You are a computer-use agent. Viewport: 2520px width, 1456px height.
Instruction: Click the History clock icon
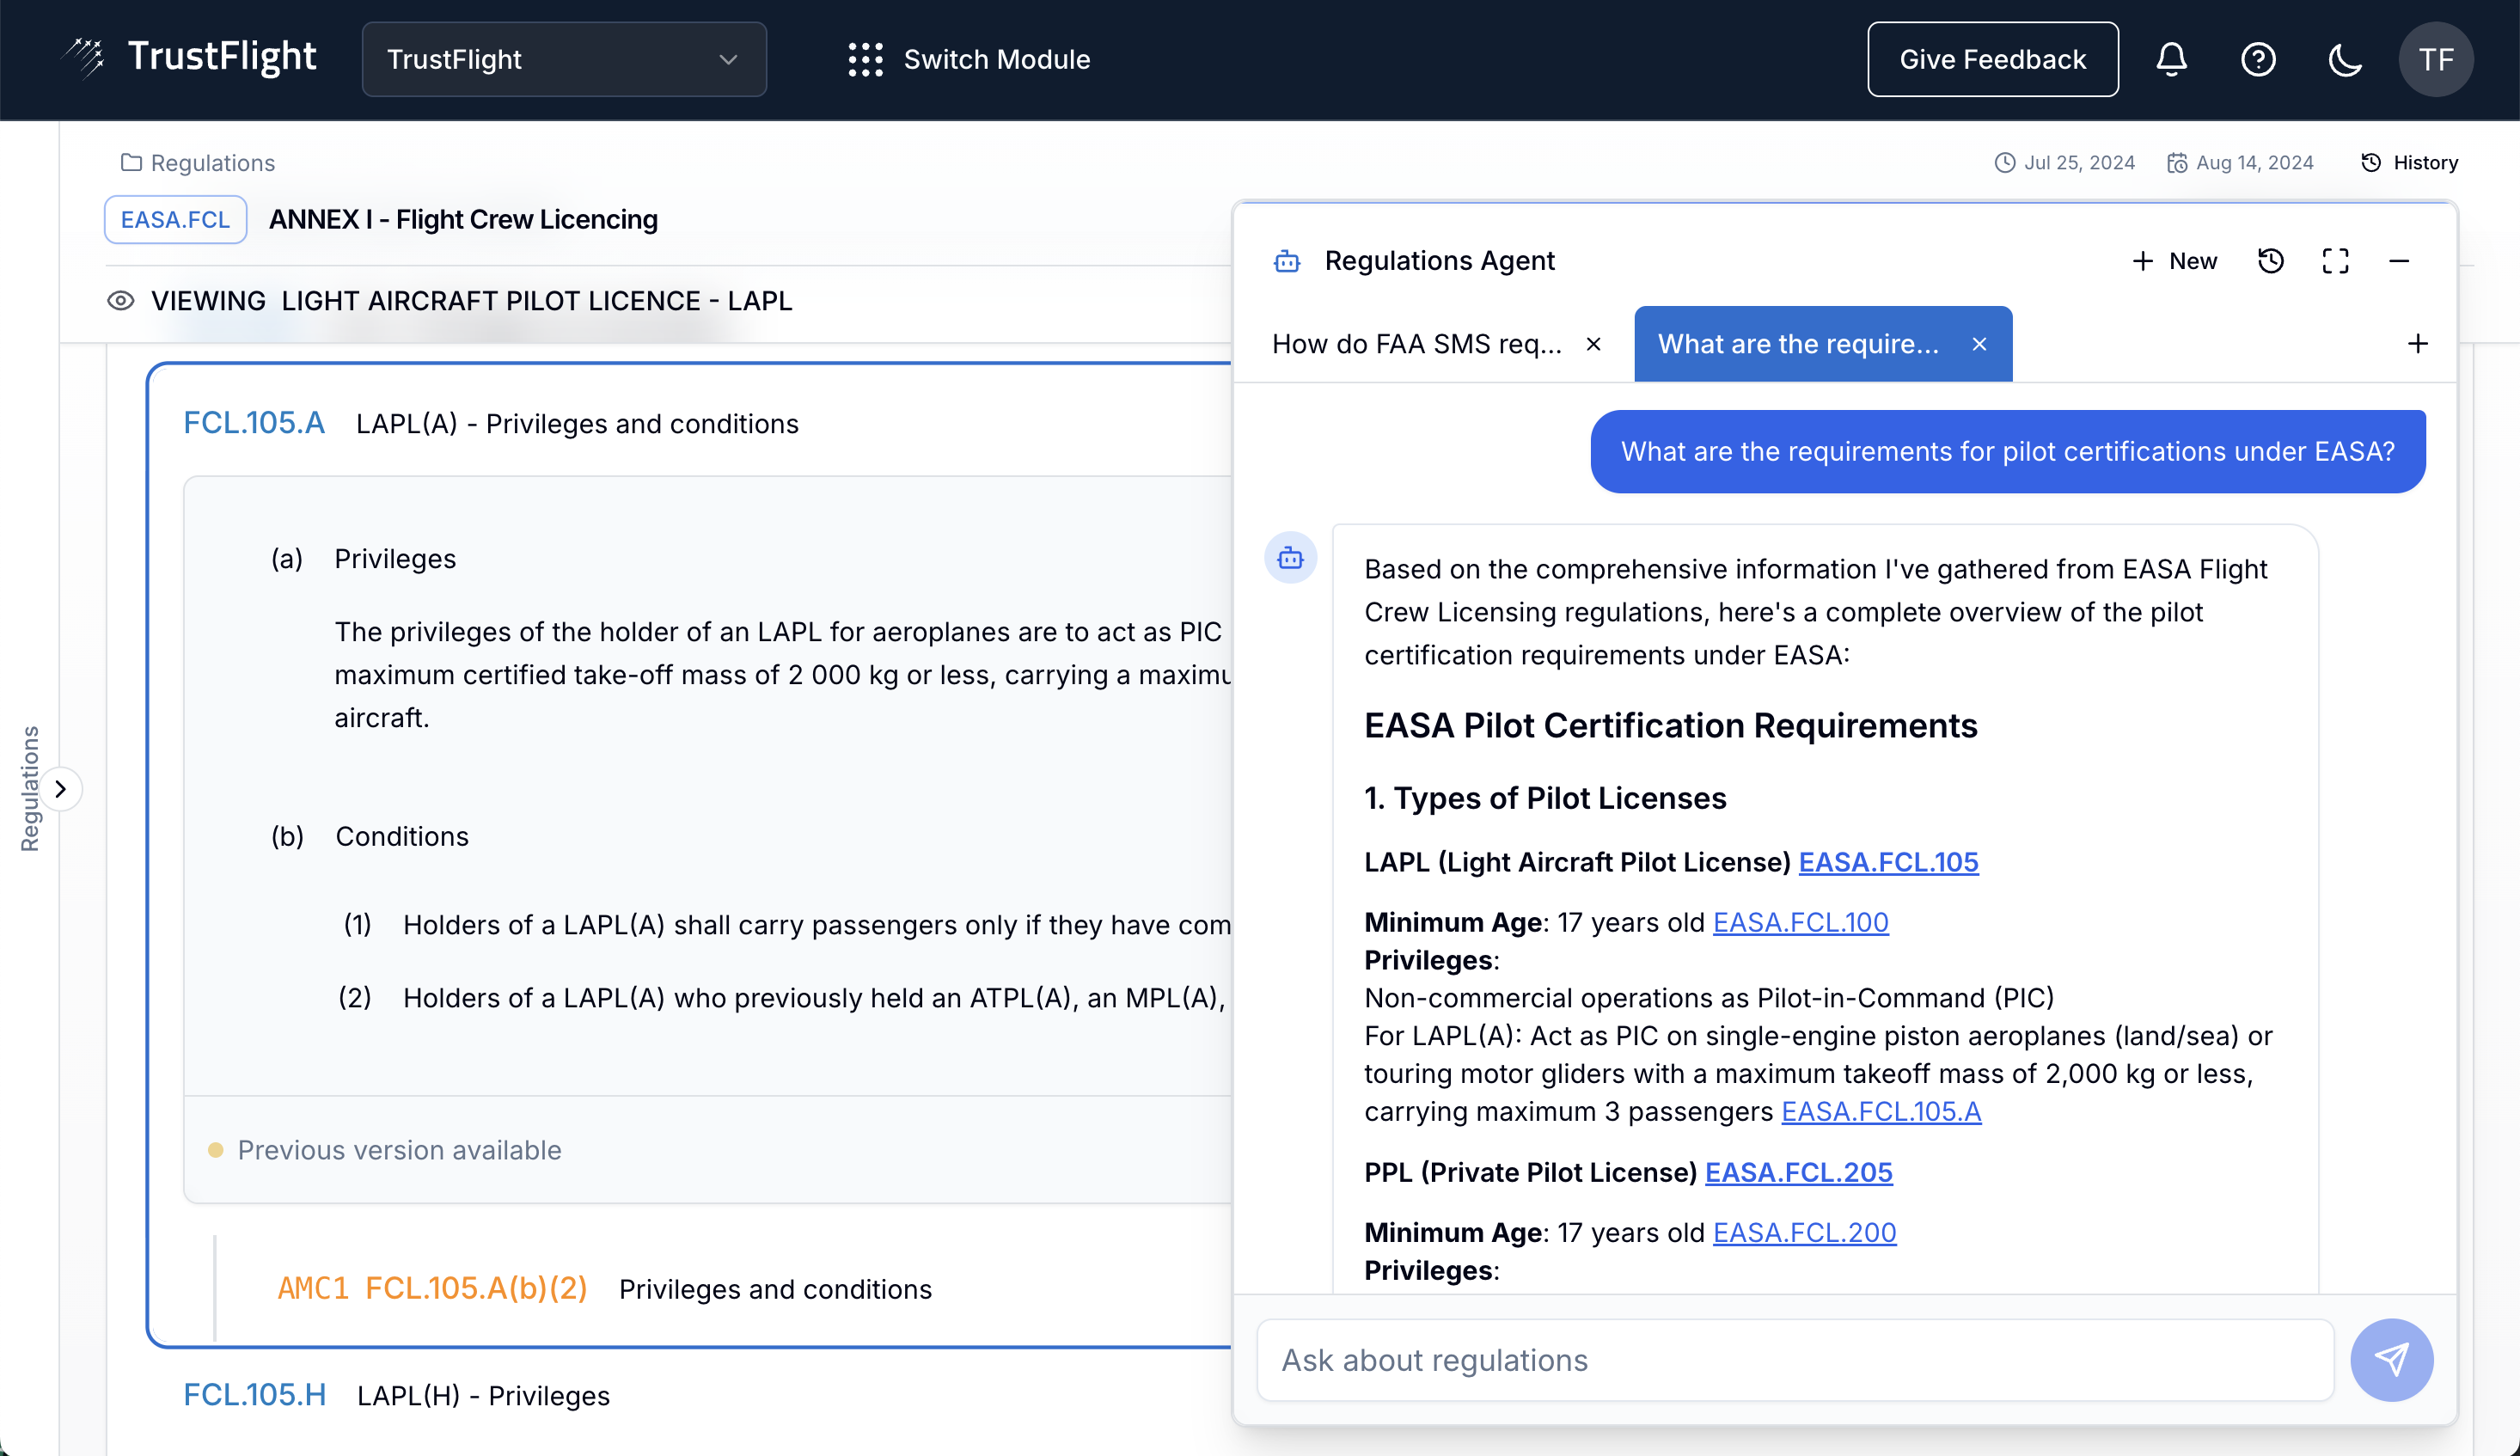point(2371,162)
